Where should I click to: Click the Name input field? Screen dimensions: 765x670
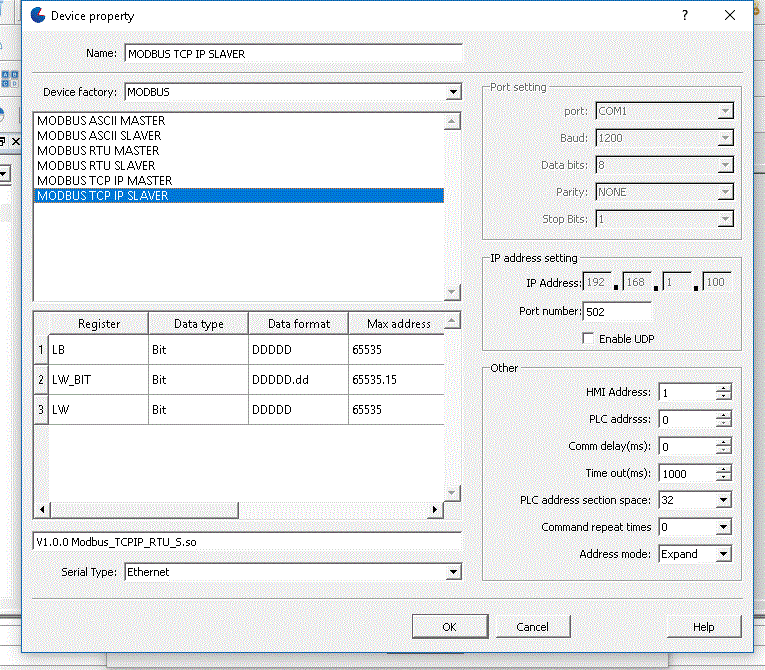(x=293, y=54)
